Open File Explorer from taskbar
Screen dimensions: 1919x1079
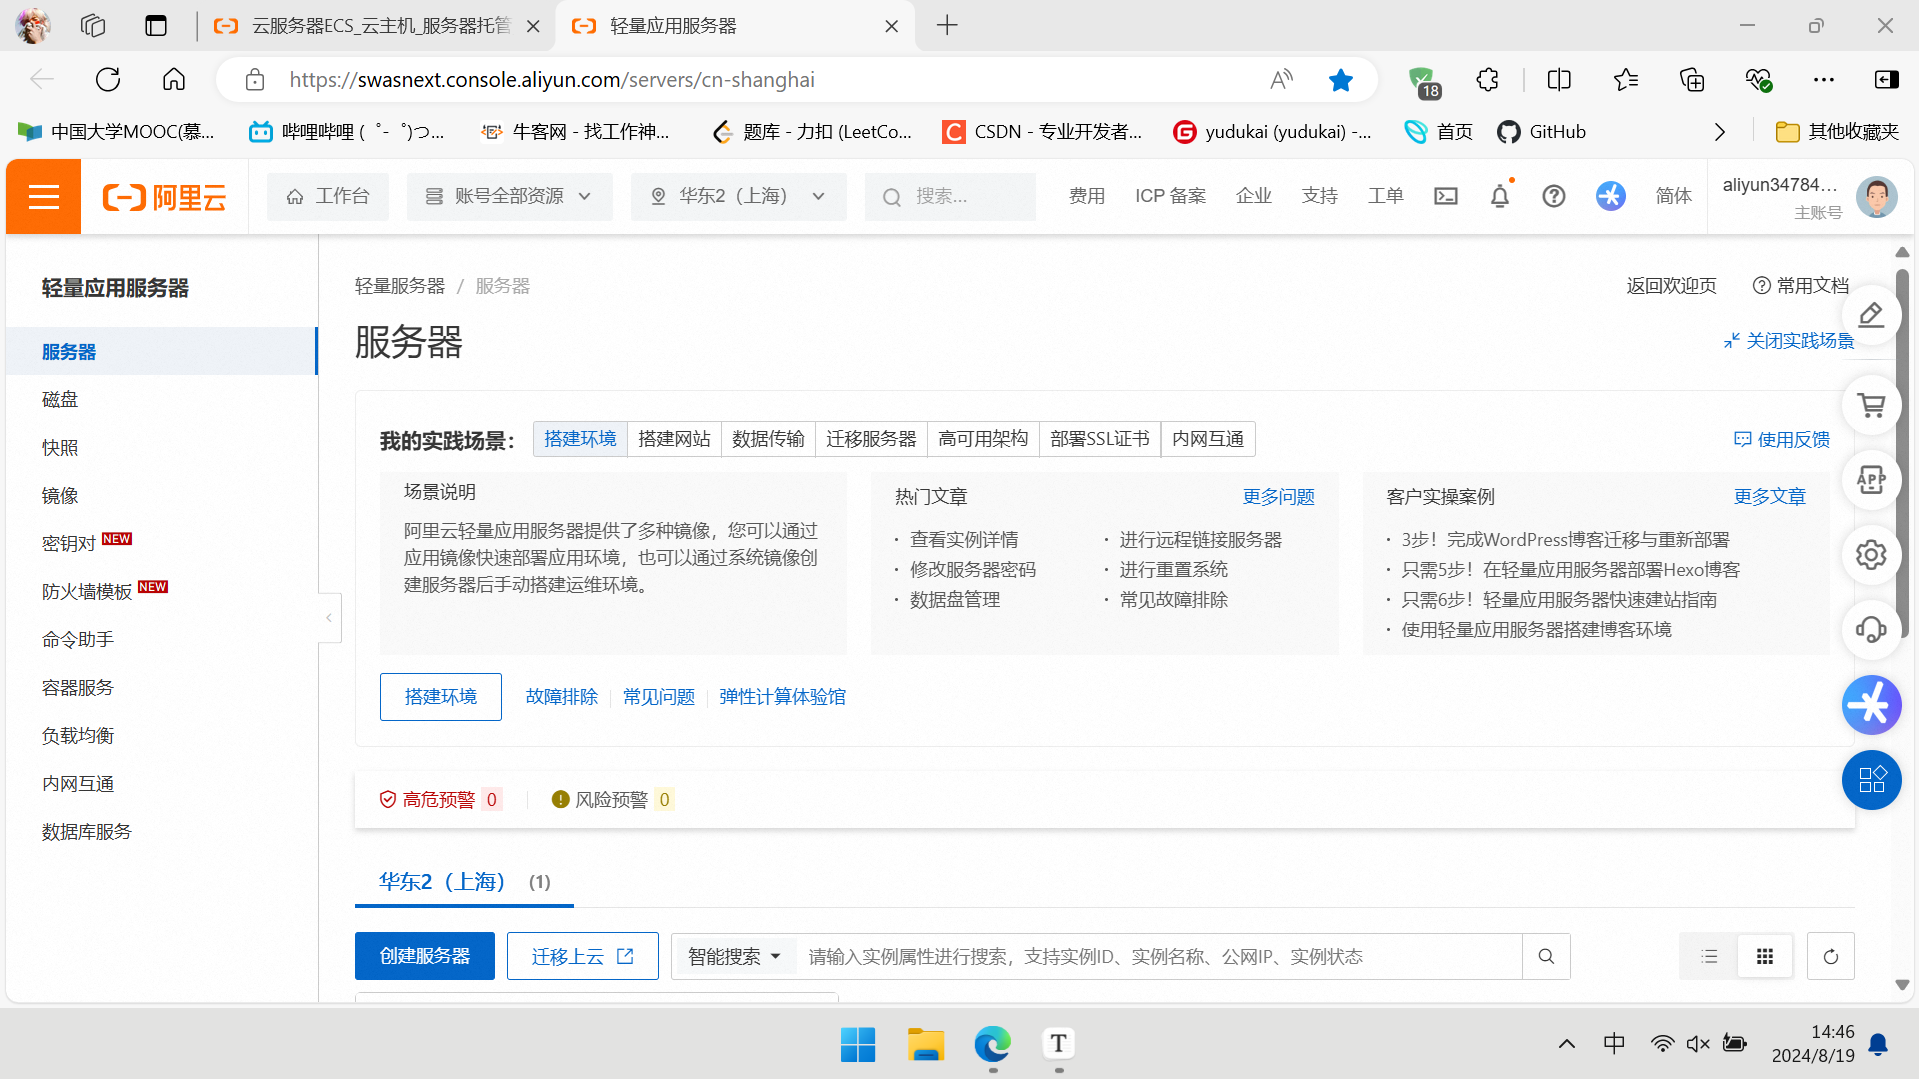pyautogui.click(x=926, y=1044)
